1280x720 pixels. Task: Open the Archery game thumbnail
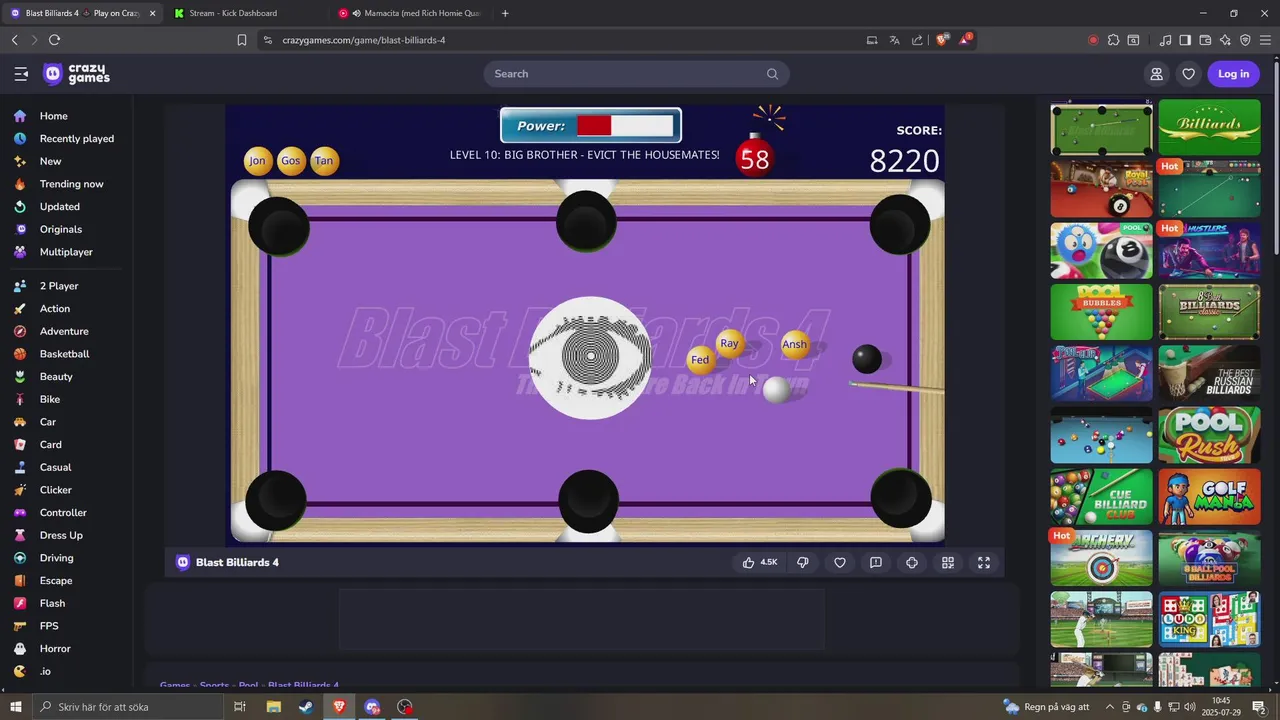[1101, 558]
